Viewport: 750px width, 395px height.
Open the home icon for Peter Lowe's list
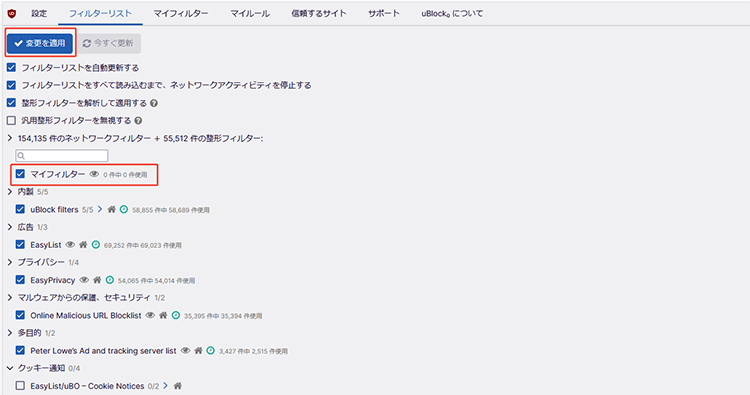[198, 351]
